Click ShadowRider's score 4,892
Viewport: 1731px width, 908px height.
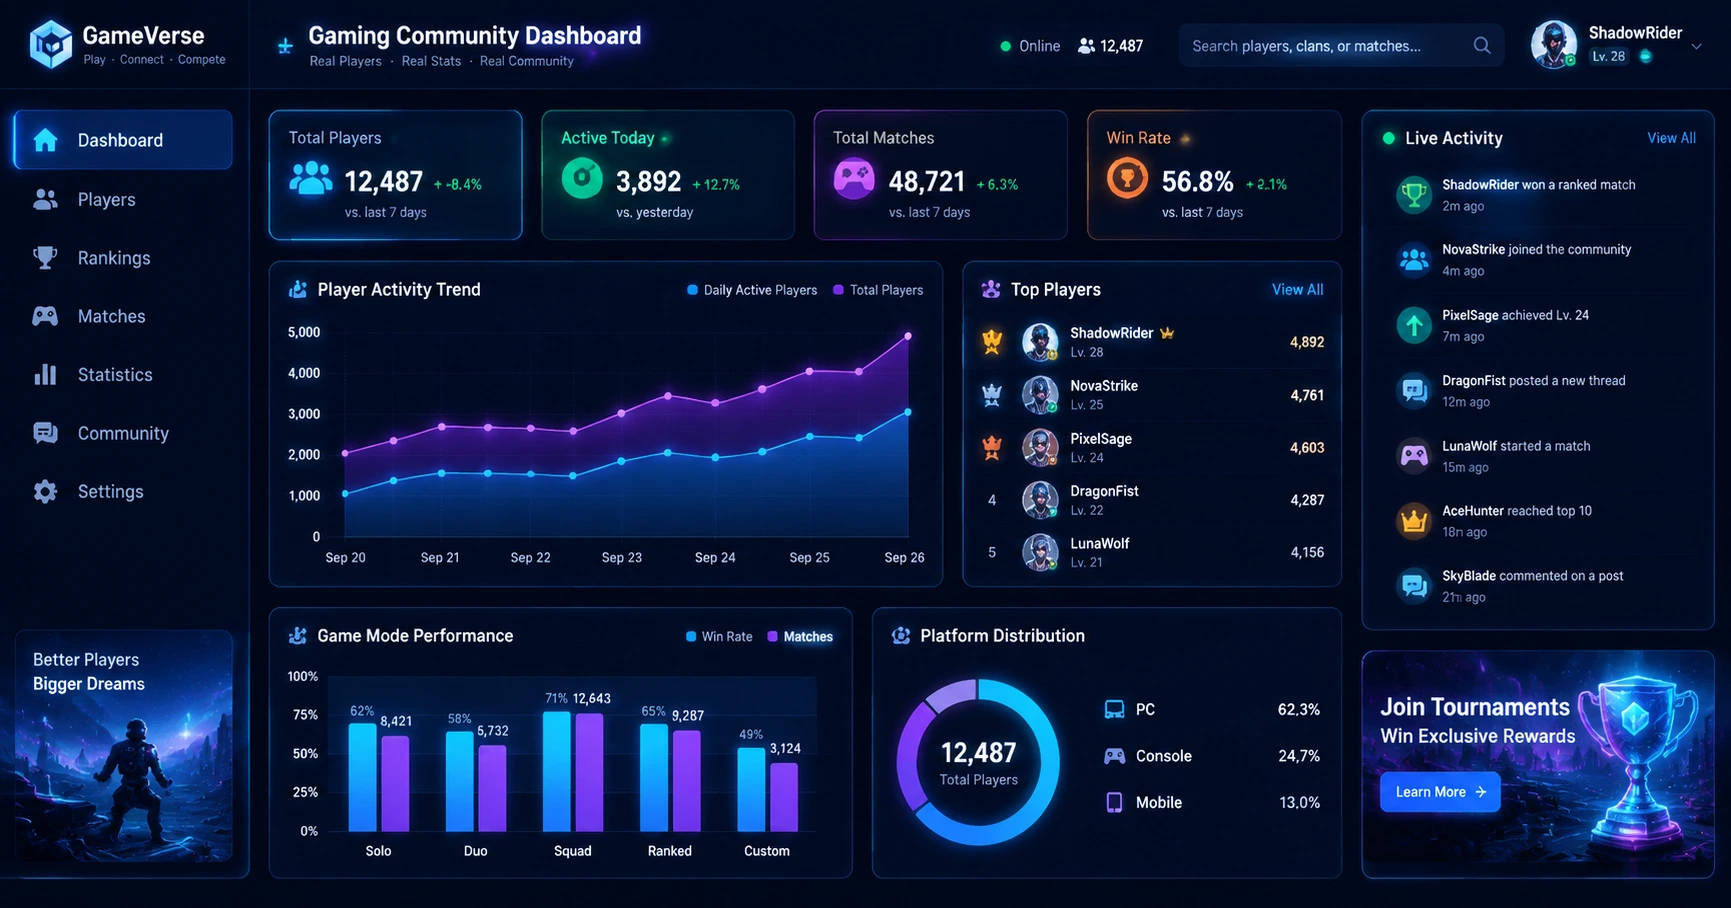(1307, 342)
